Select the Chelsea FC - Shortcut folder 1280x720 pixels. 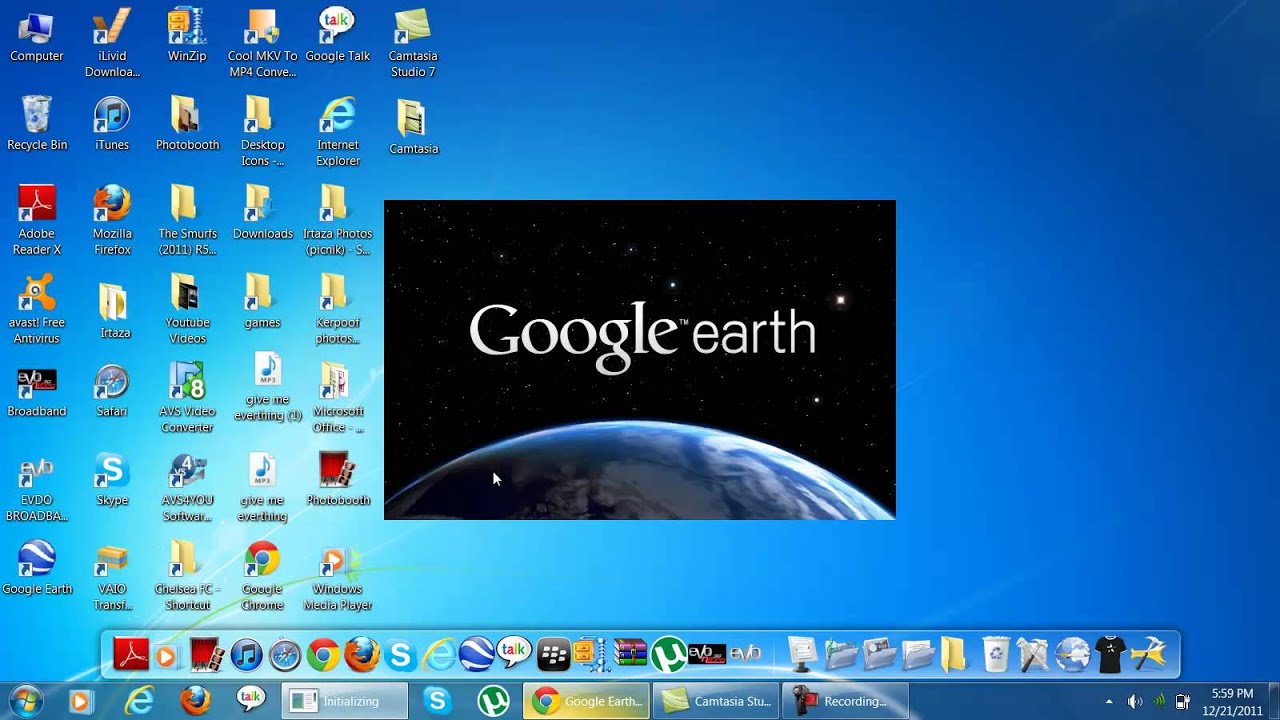point(187,577)
